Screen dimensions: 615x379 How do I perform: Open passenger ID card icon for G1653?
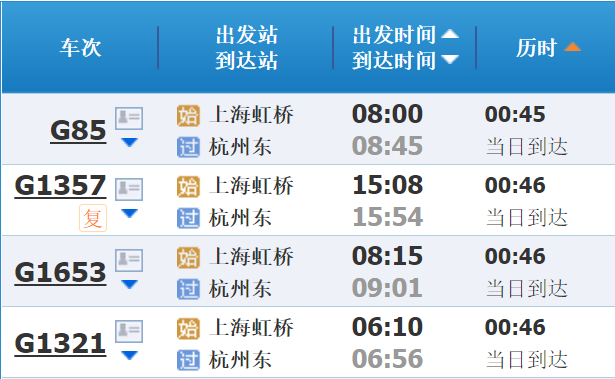point(129,261)
